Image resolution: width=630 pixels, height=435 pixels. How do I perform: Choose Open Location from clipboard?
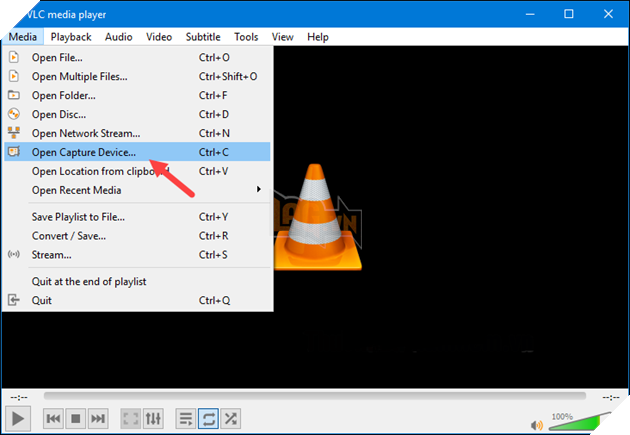point(137,171)
